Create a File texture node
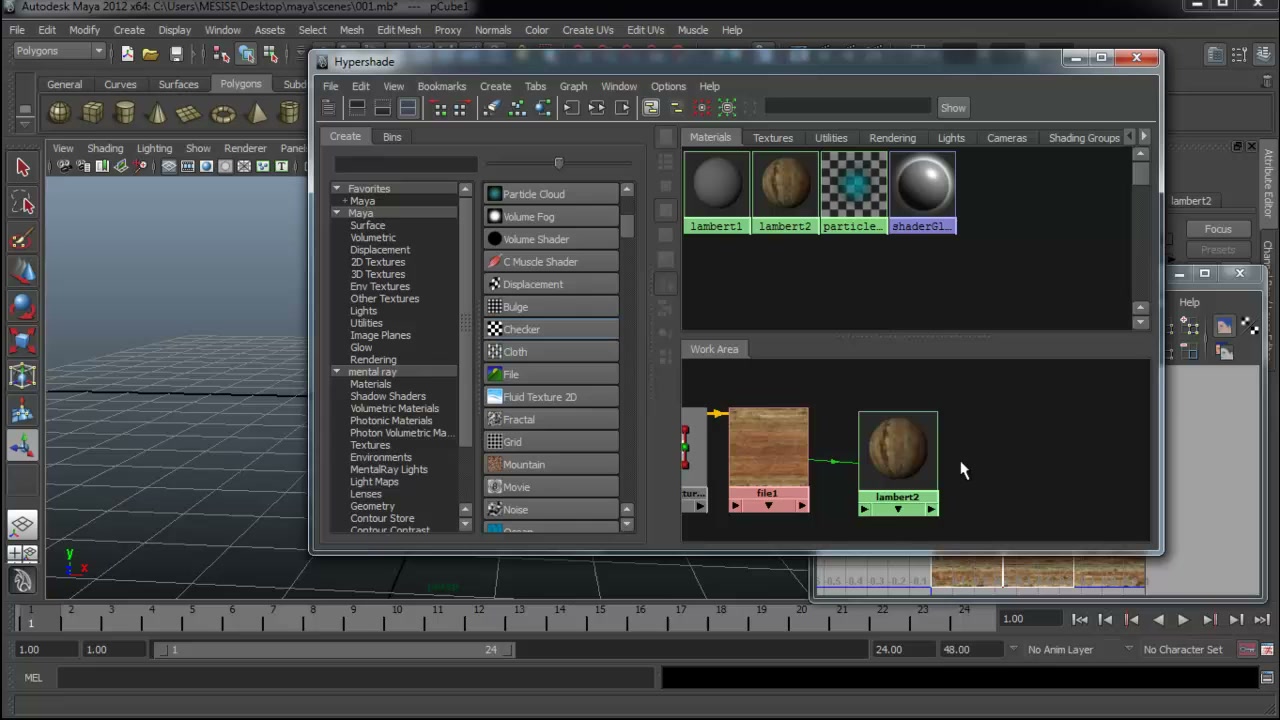 pos(551,374)
